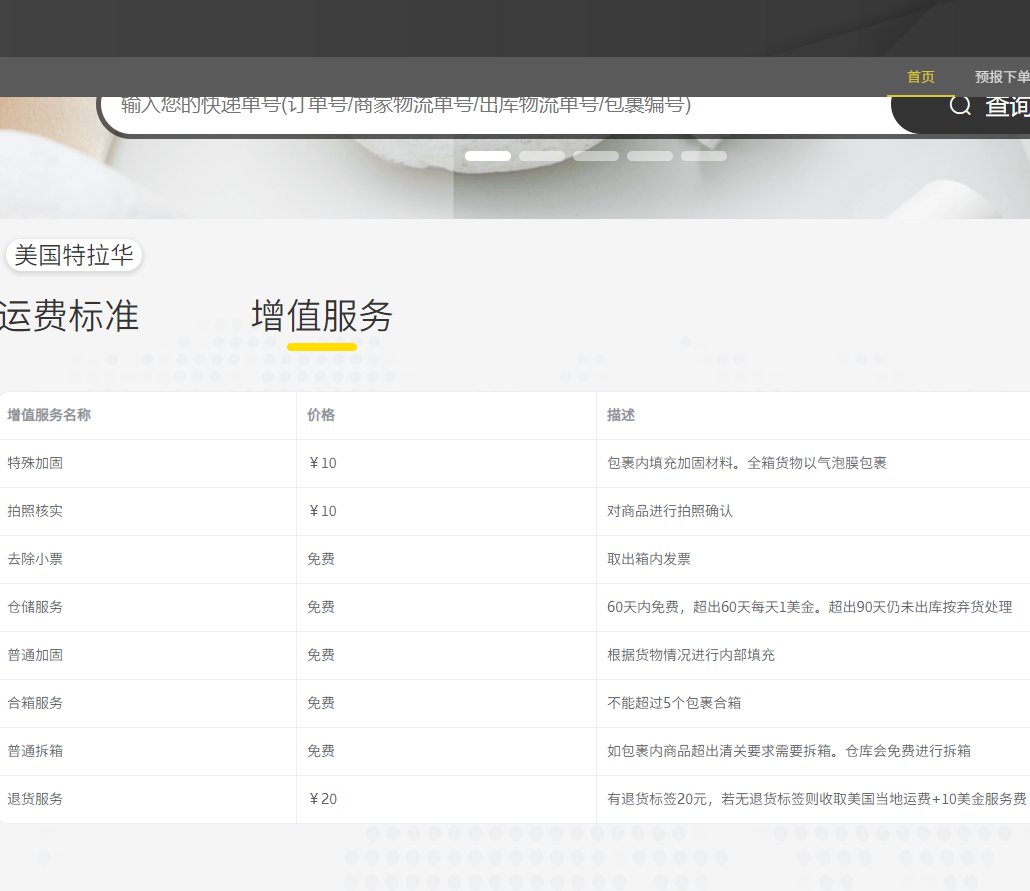Click description starting 有退货标签20元

point(817,798)
